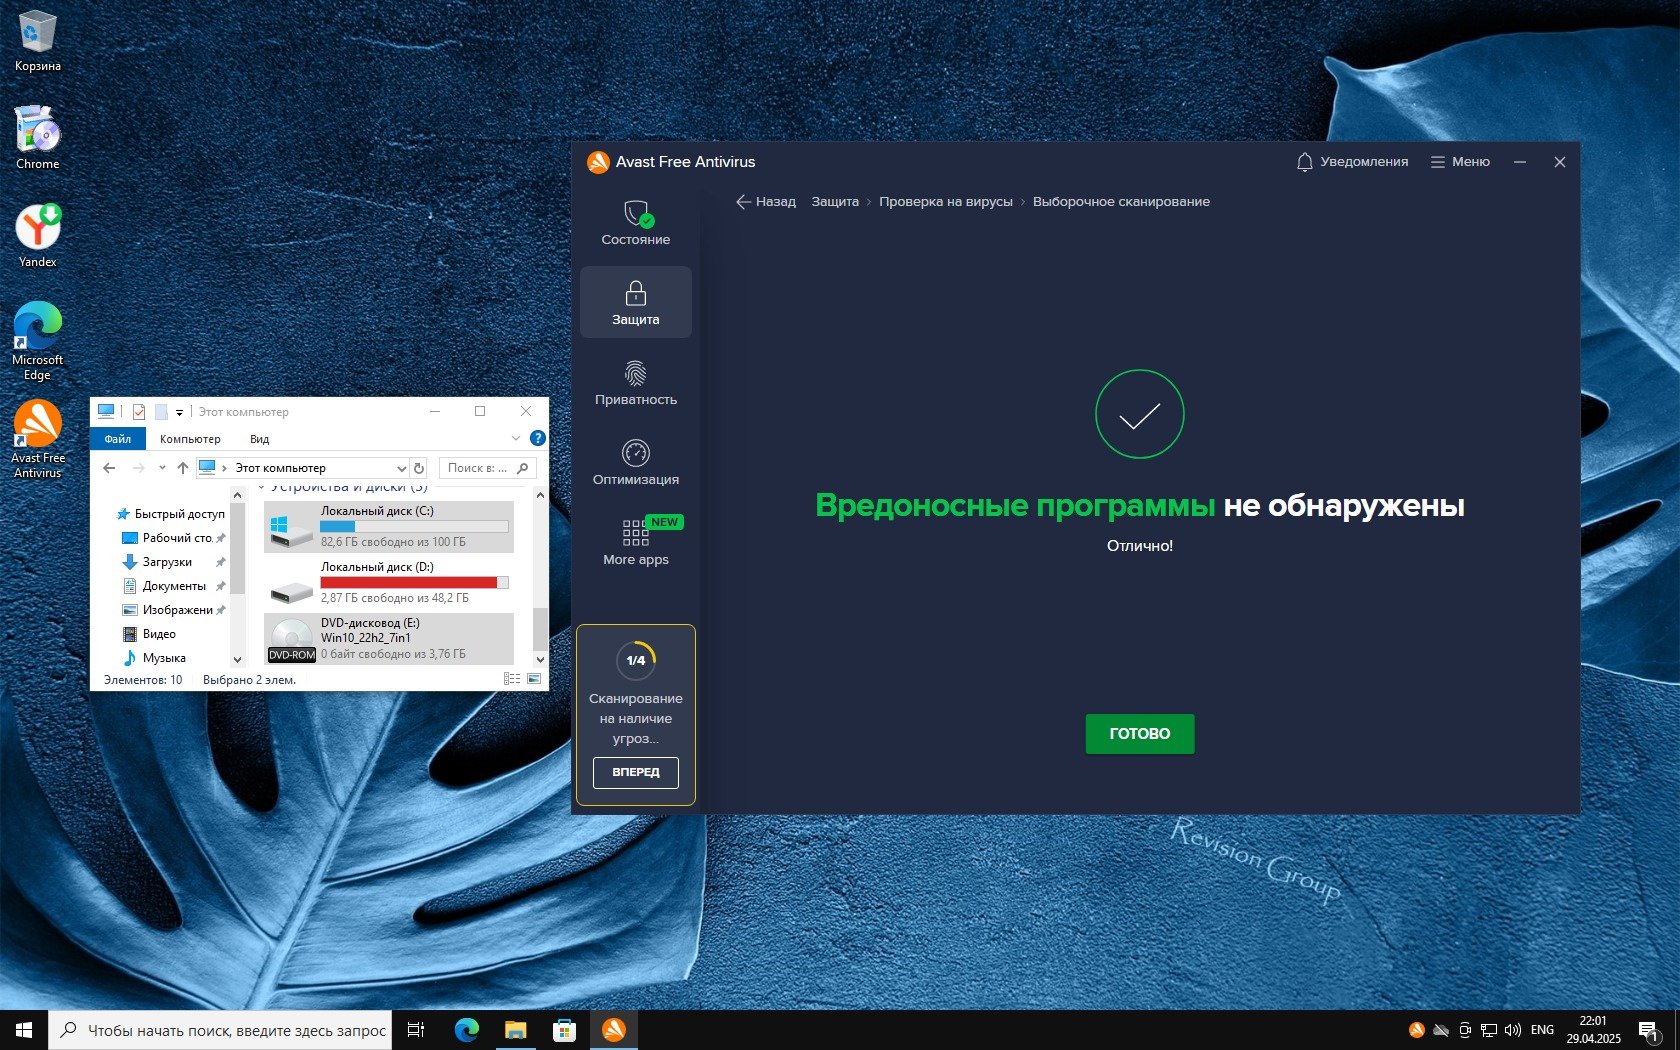Open the Avast Меню hamburger menu
Viewport: 1680px width, 1050px height.
tap(1460, 162)
